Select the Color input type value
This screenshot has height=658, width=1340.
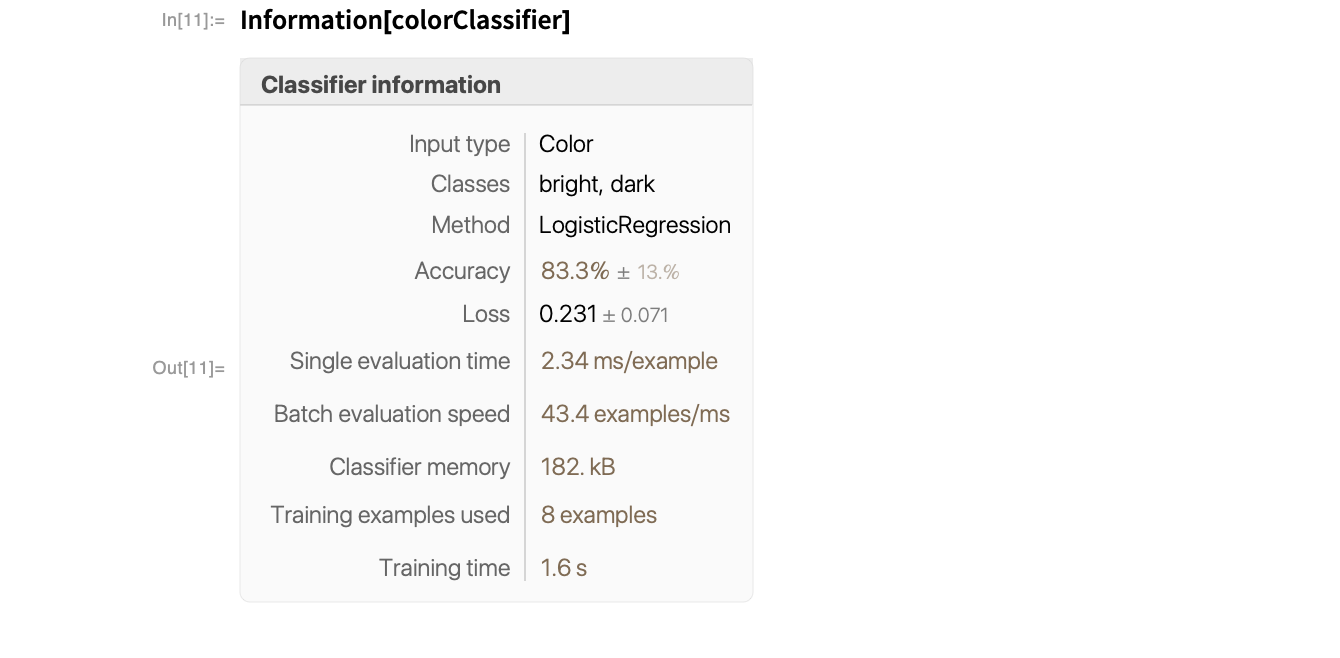566,144
